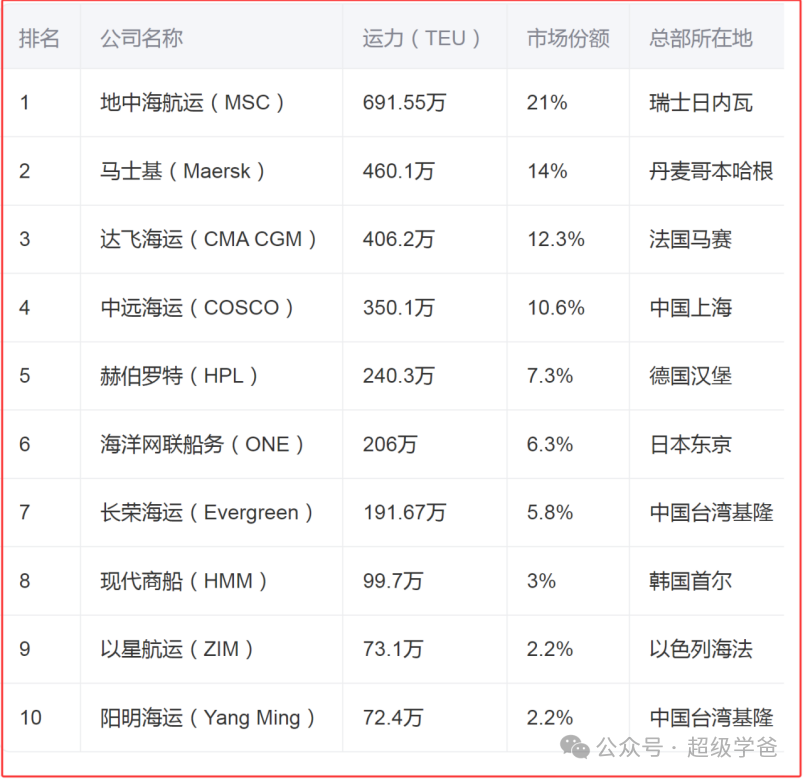
Task: Click the 运力（TEU） column header
Action: [422, 38]
